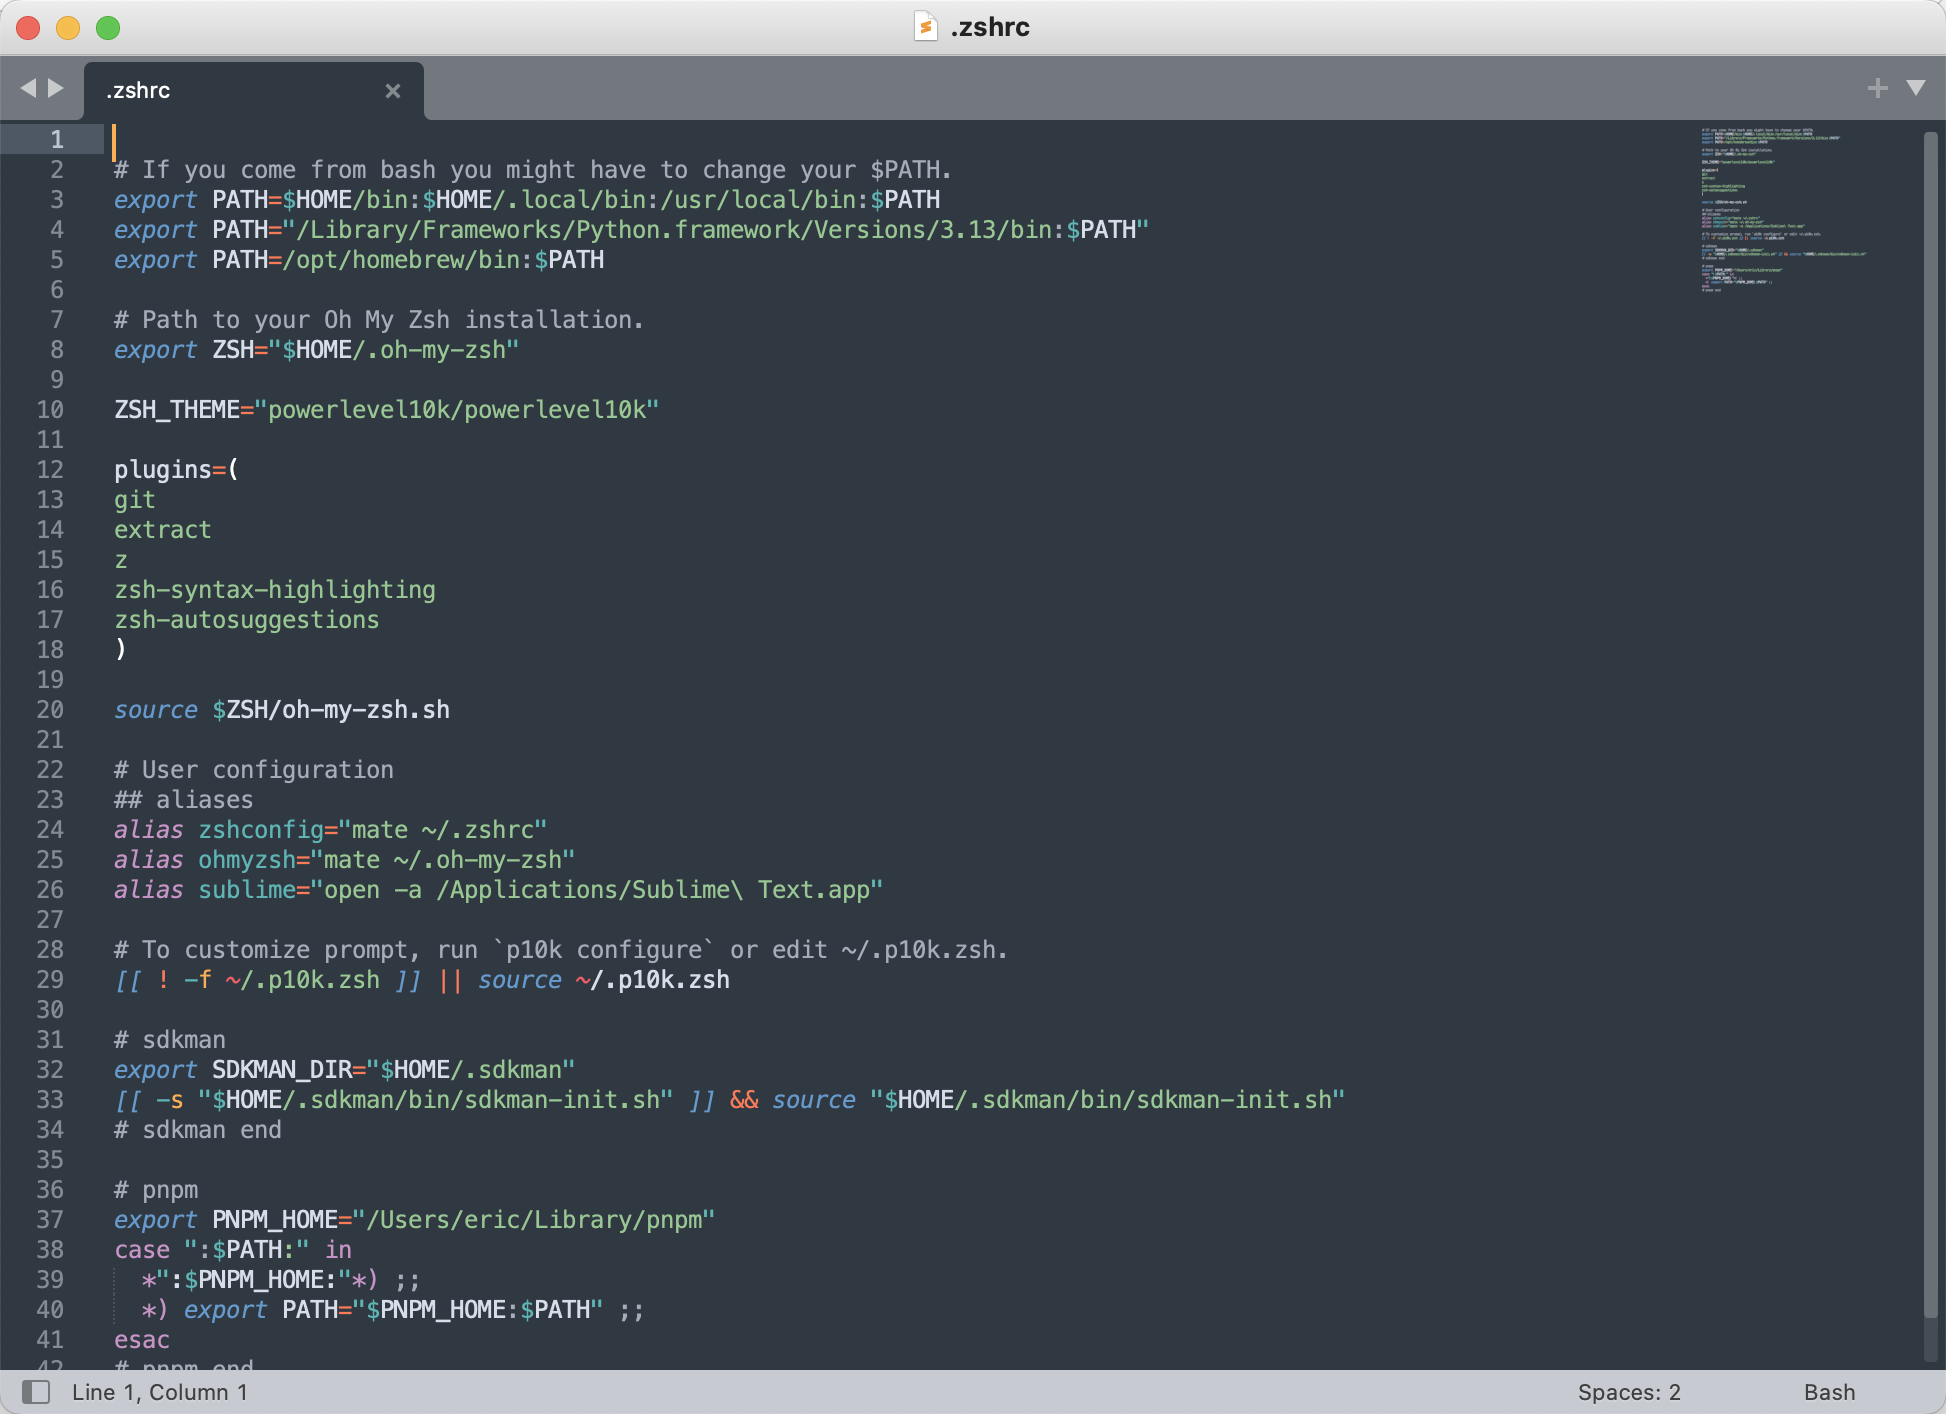This screenshot has width=1946, height=1414.
Task: Click the PNPM_HOME variable on line 37
Action: coord(275,1220)
